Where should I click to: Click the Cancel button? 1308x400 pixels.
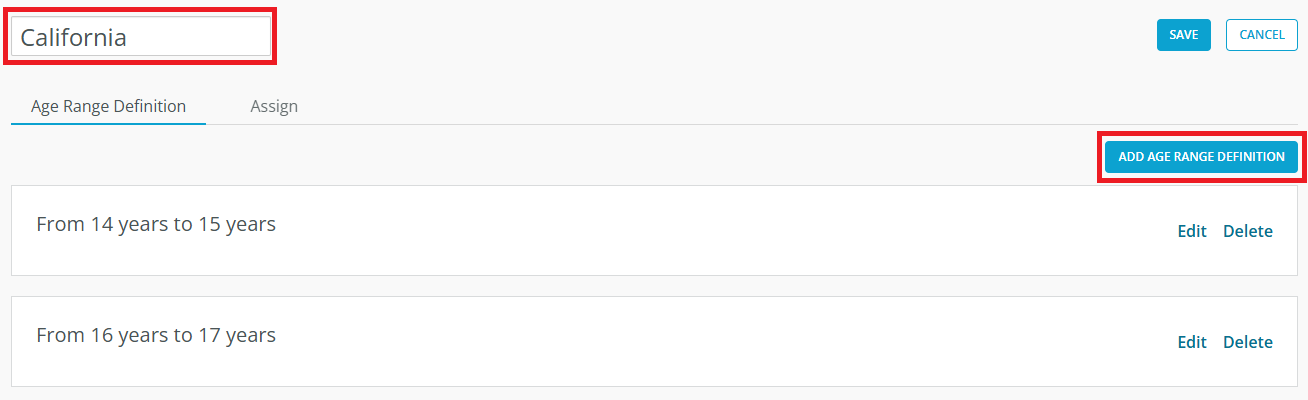[x=1261, y=35]
